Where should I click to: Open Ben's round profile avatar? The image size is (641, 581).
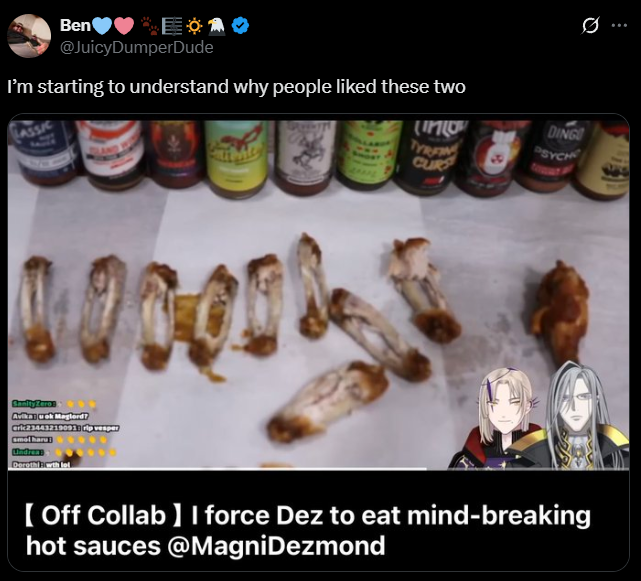[29, 36]
